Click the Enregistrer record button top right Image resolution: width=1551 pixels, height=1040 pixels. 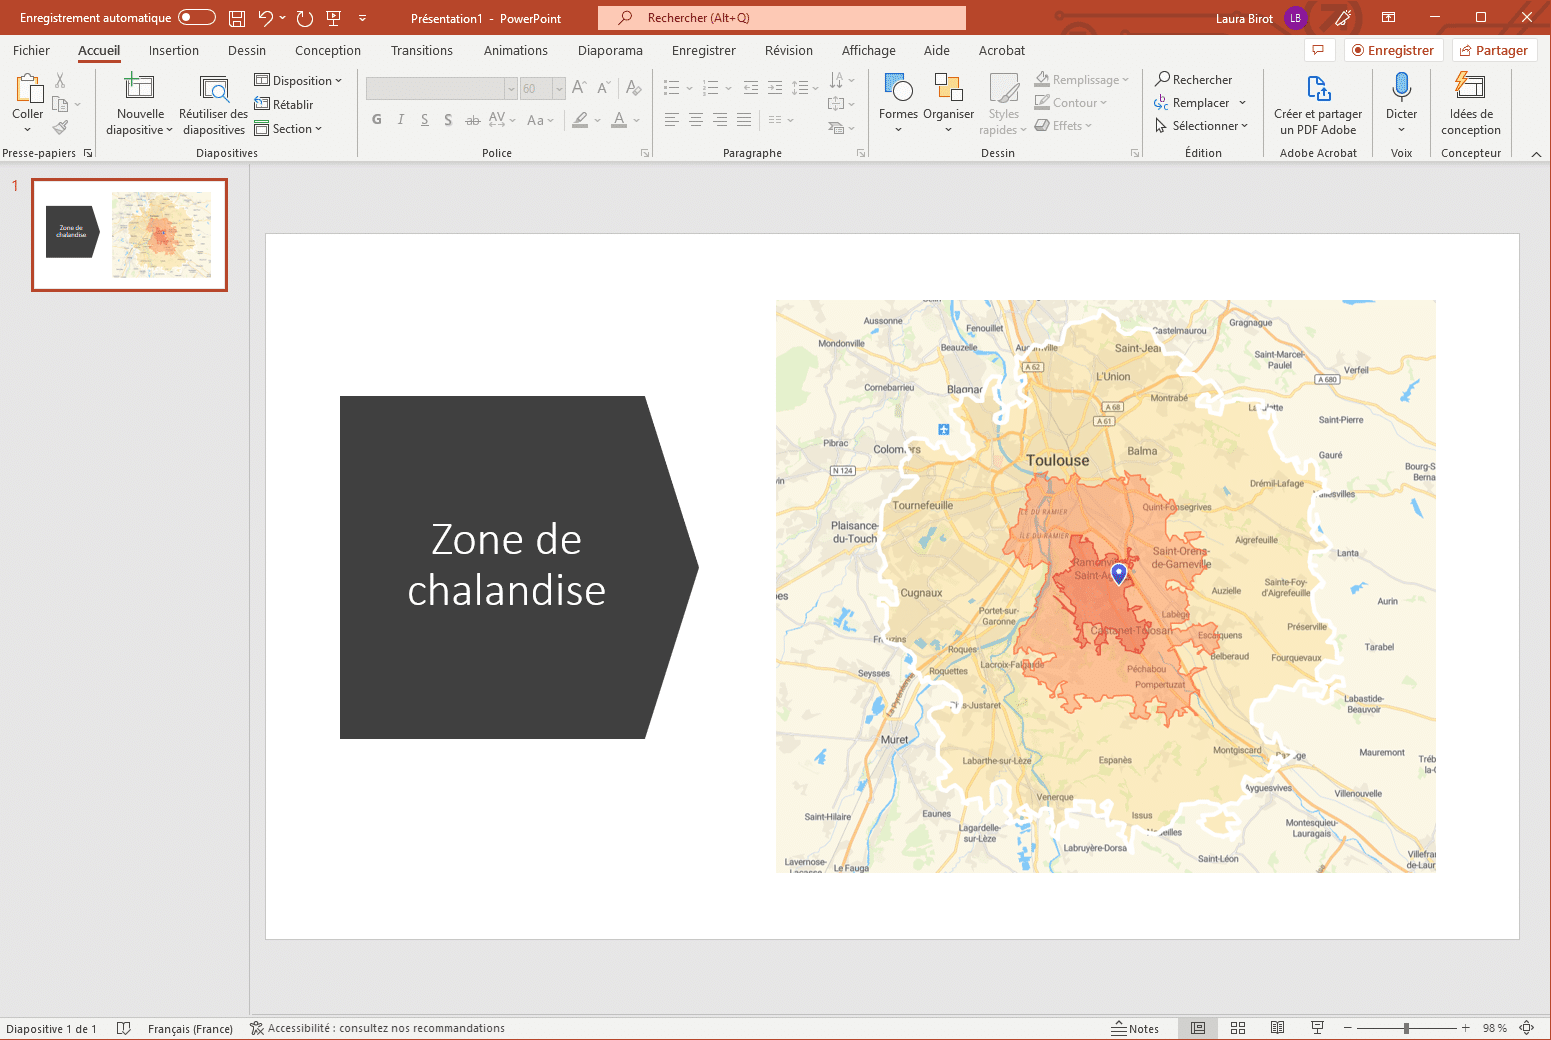click(1392, 50)
